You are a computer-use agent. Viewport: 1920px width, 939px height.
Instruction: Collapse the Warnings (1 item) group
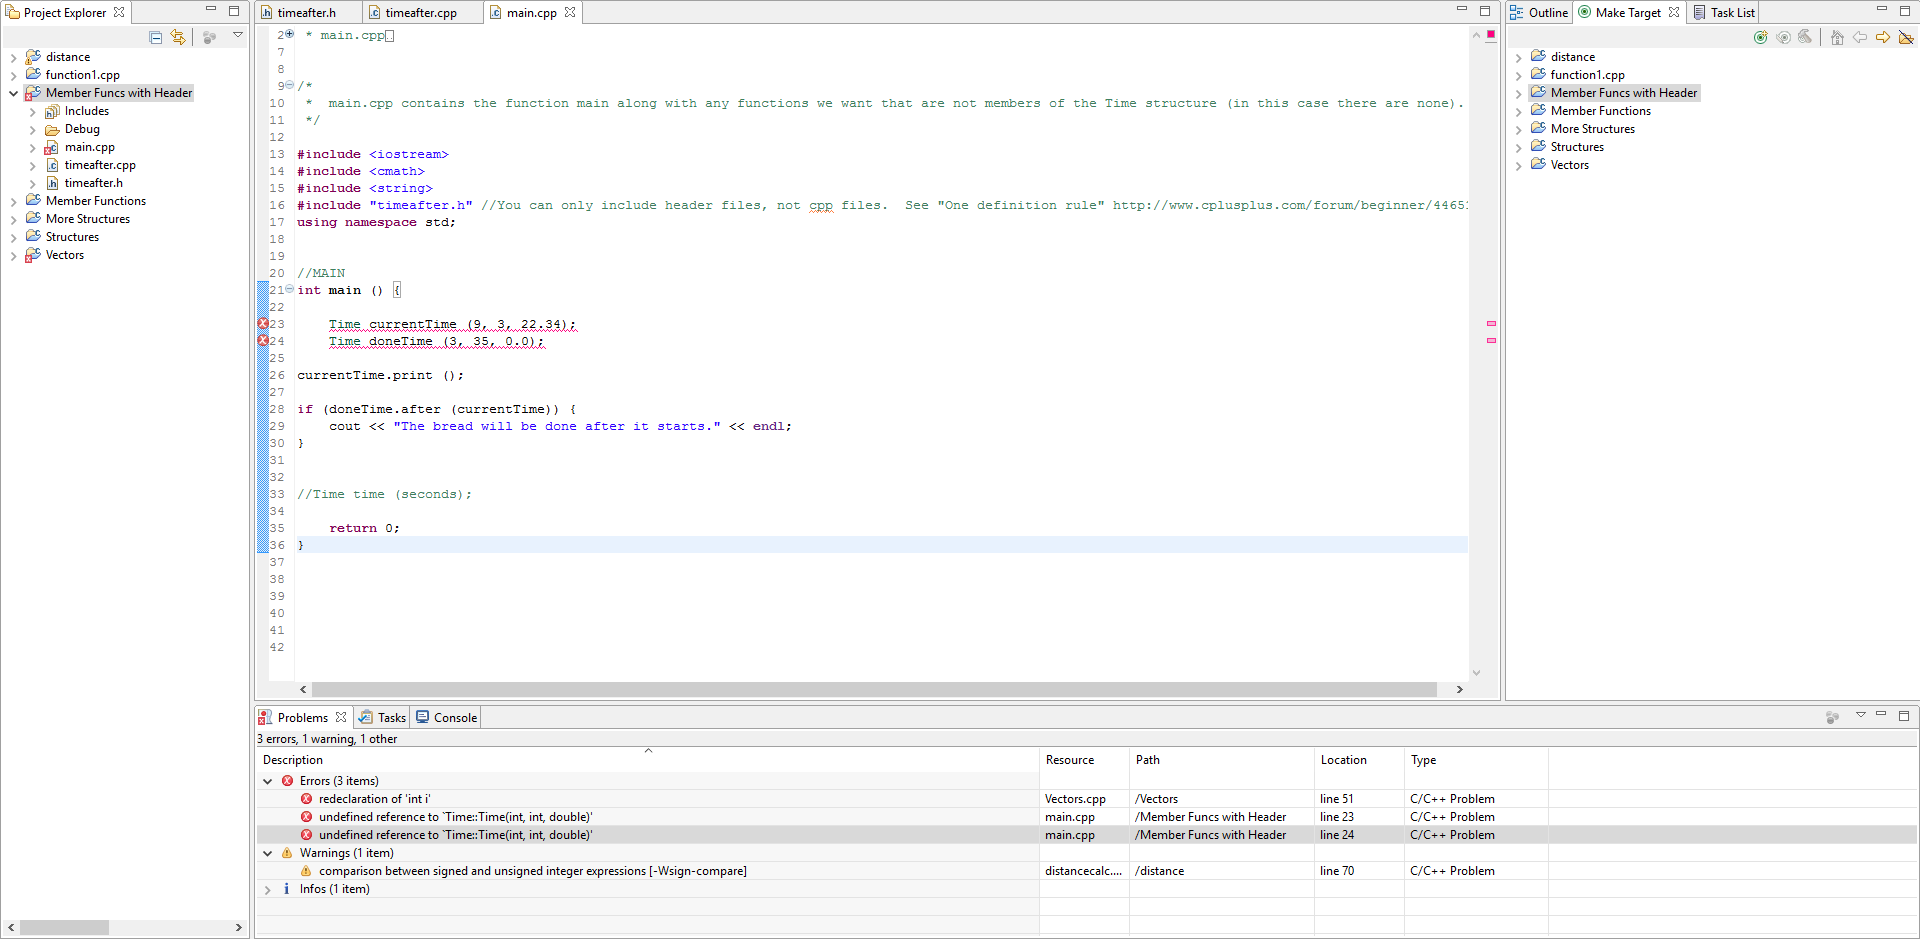coord(267,854)
